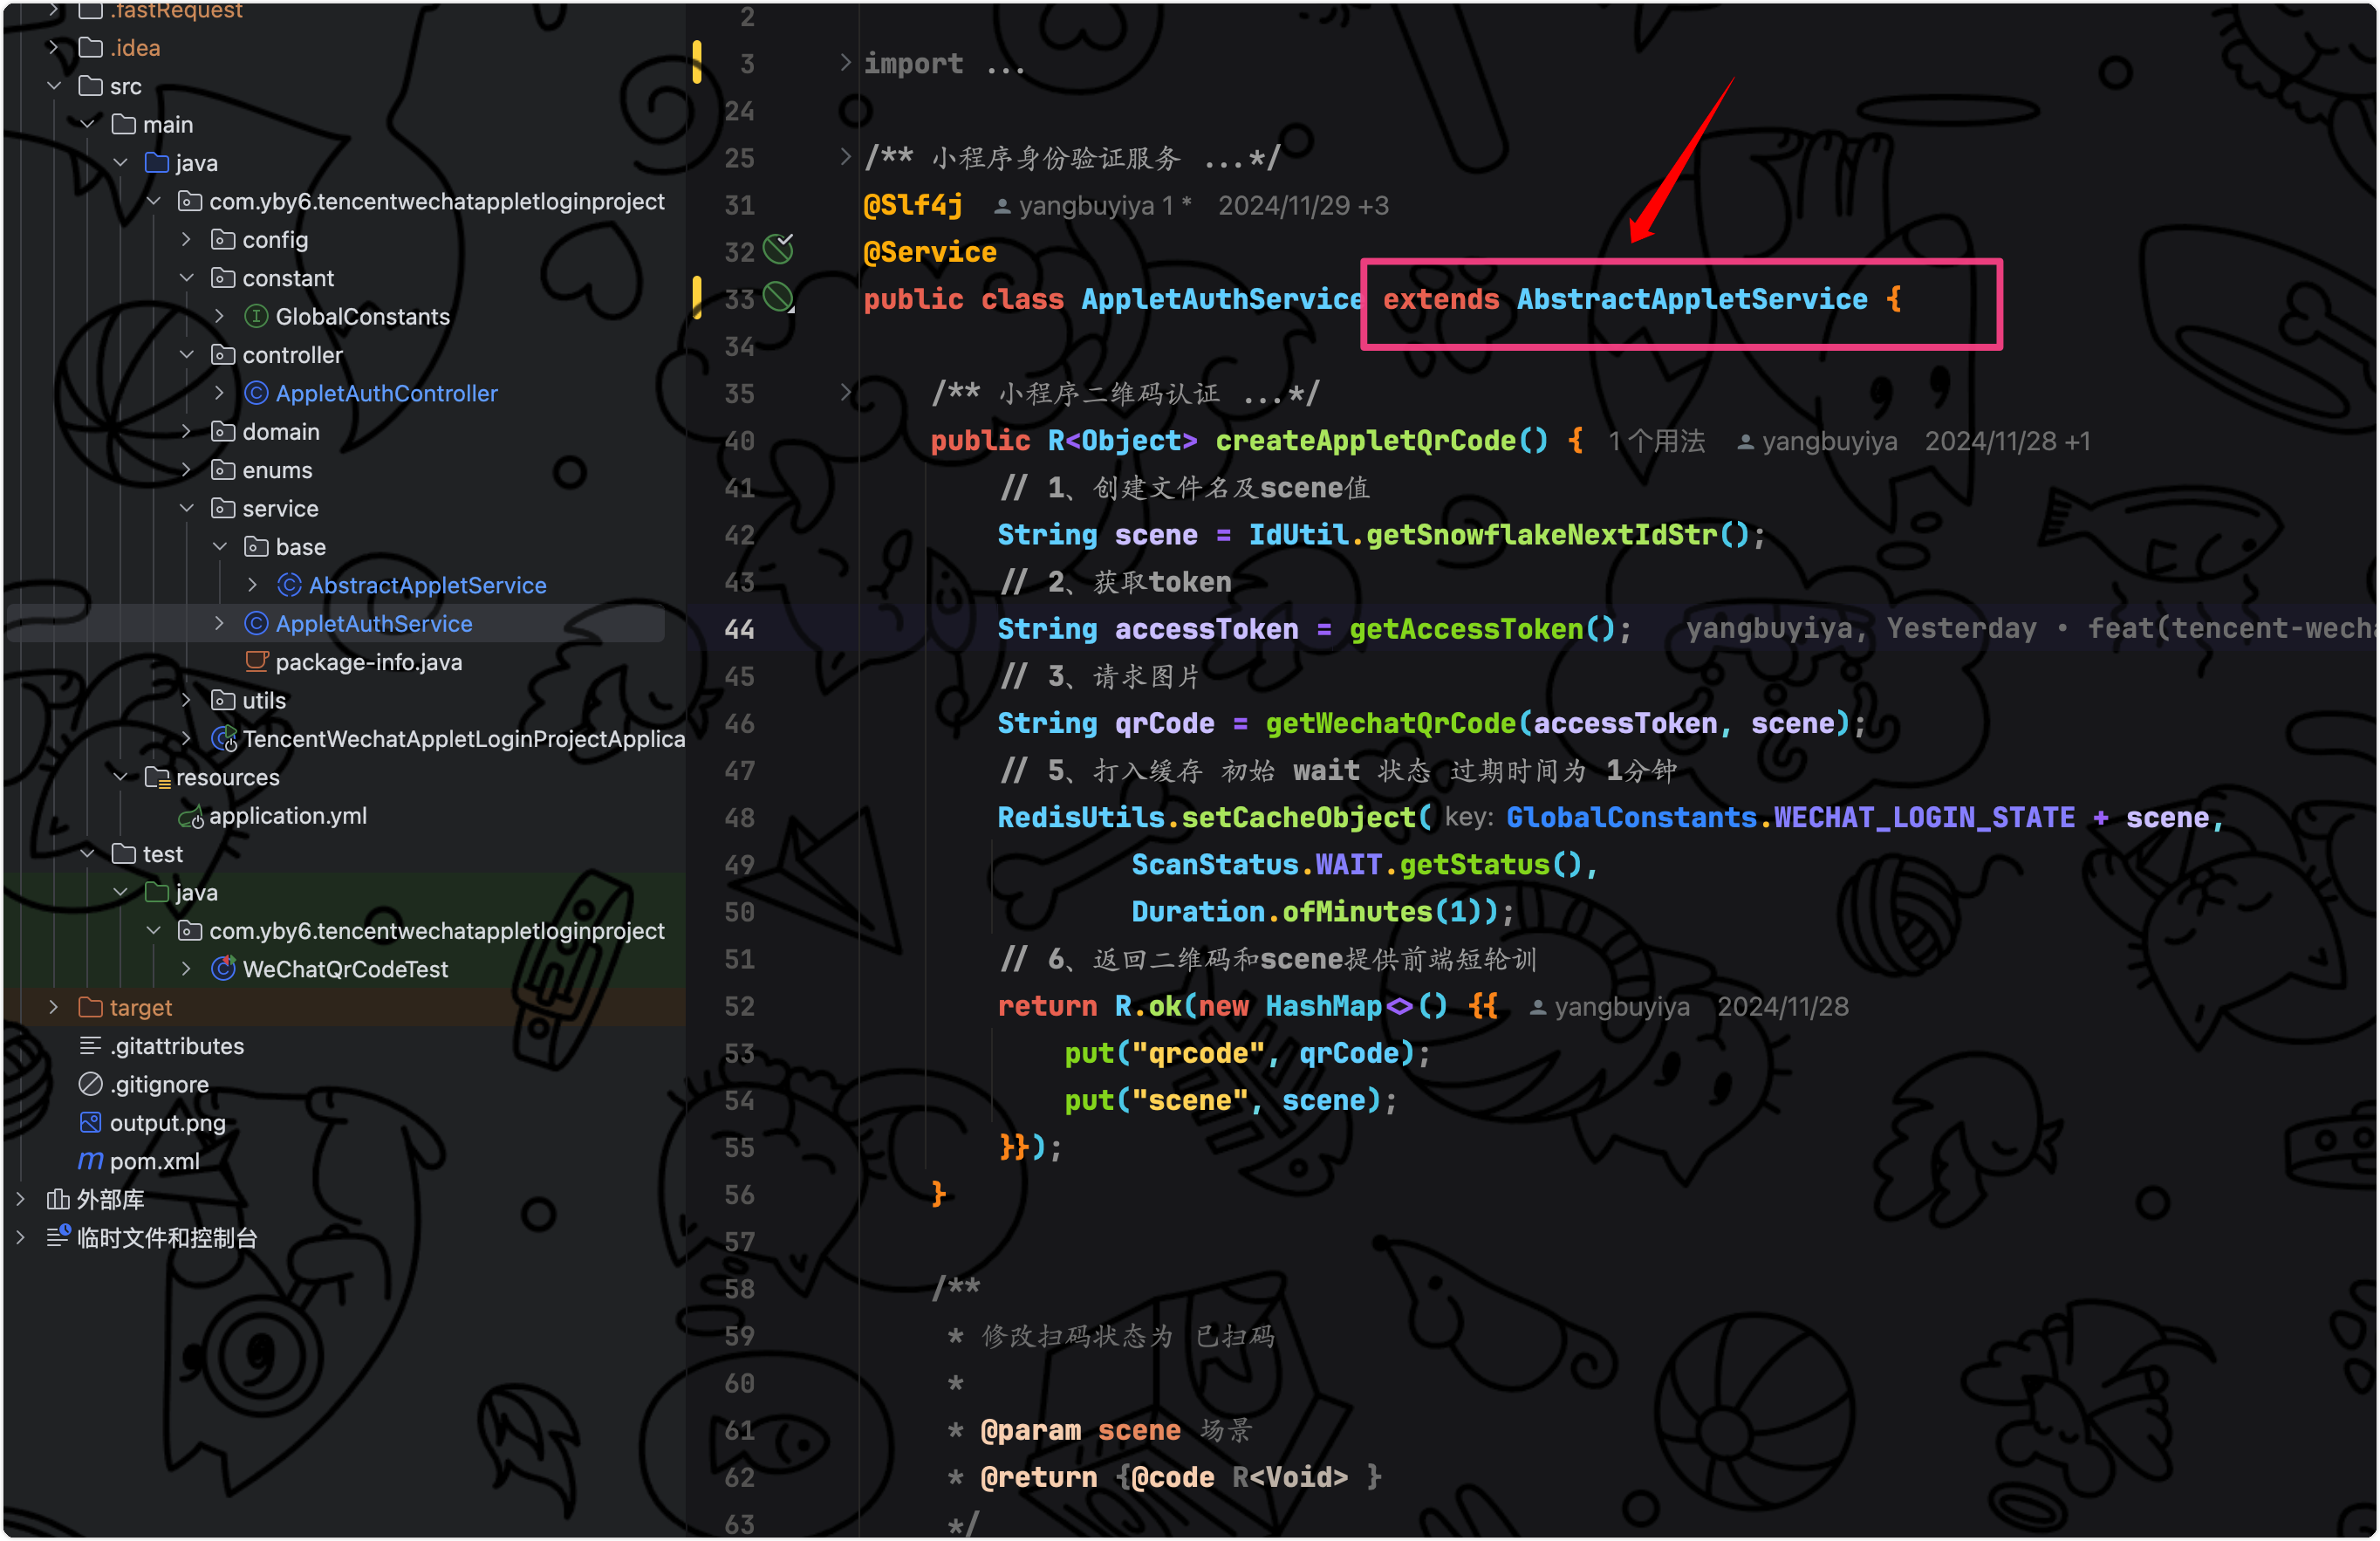
Task: Click line number 44 in the gutter
Action: click(x=739, y=629)
